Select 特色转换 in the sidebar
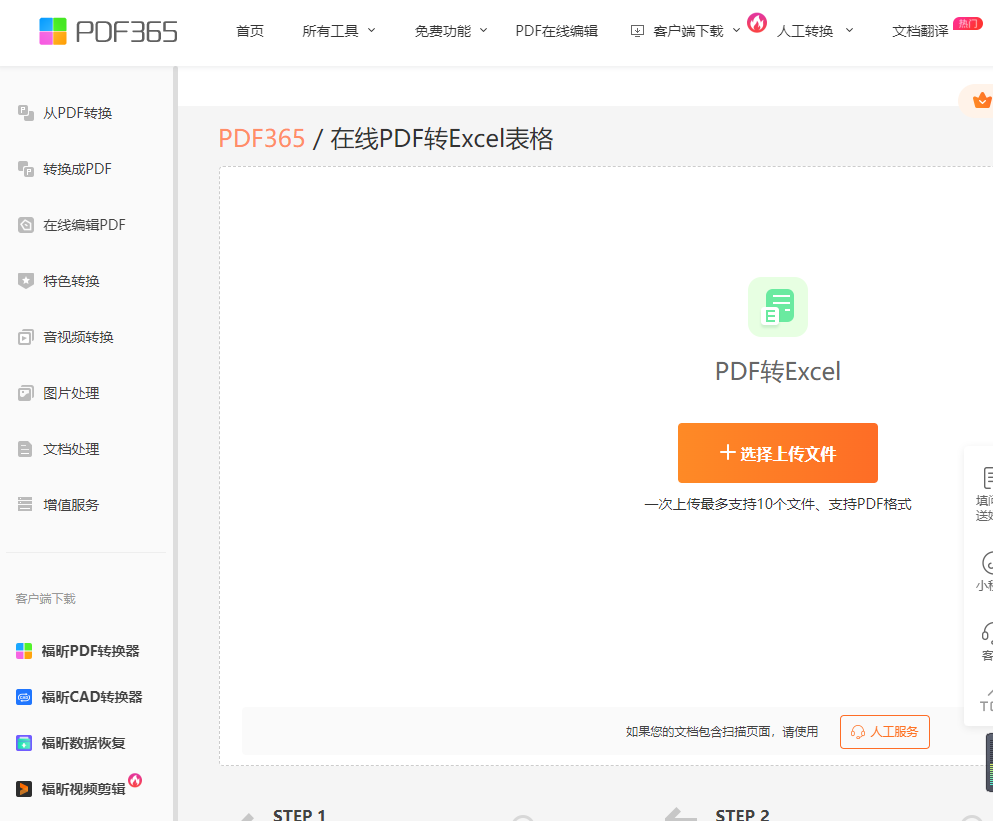 (71, 281)
